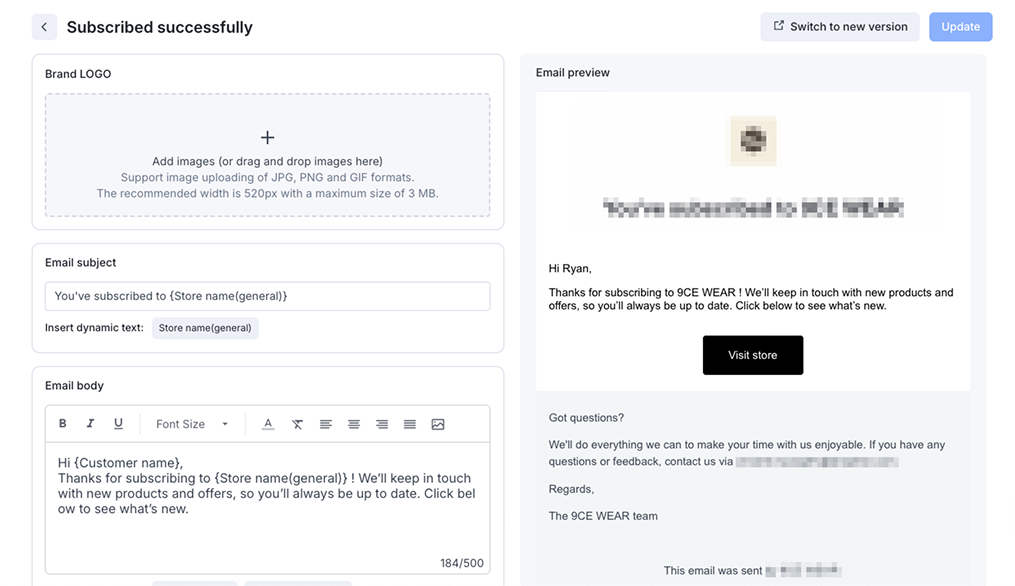Go back using the back arrow
Image resolution: width=1015 pixels, height=586 pixels.
(44, 27)
